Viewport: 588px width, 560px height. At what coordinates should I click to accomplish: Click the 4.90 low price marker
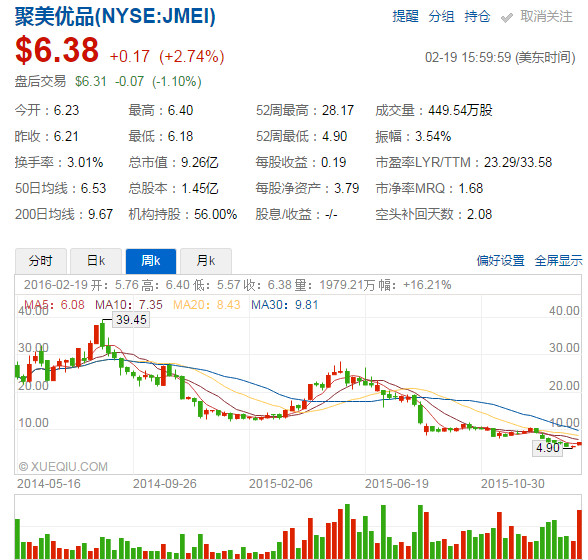[x=548, y=448]
